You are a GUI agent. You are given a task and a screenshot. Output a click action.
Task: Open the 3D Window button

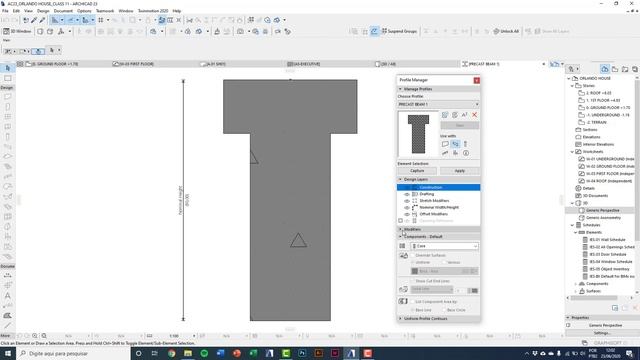click(x=17, y=31)
